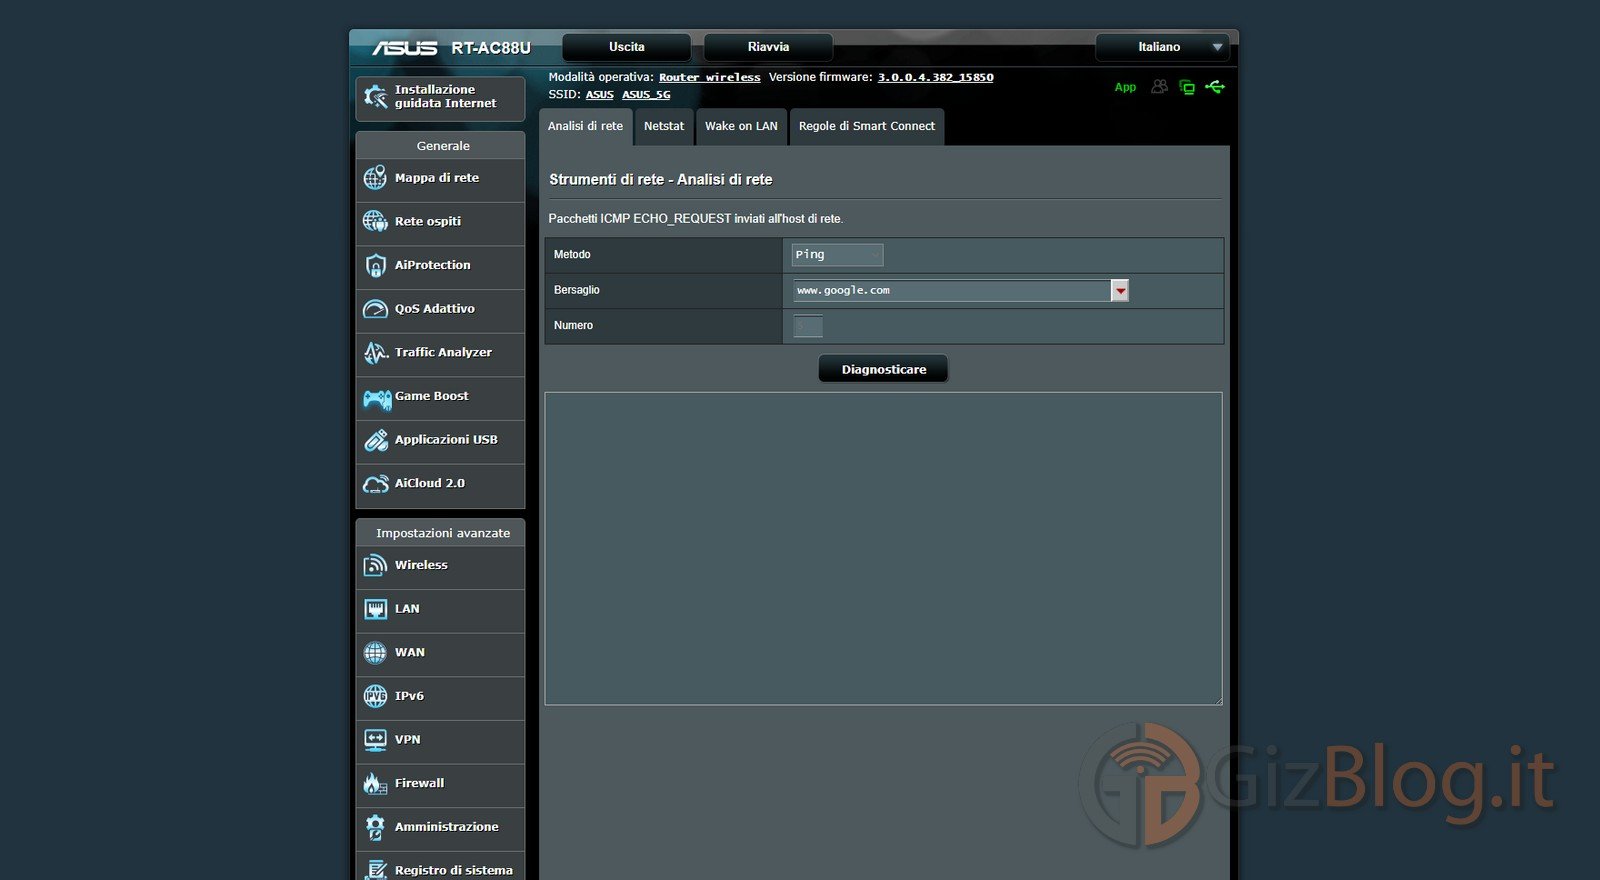The height and width of the screenshot is (880, 1600).
Task: Click the Bersaglio www.google.com input field
Action: point(952,291)
